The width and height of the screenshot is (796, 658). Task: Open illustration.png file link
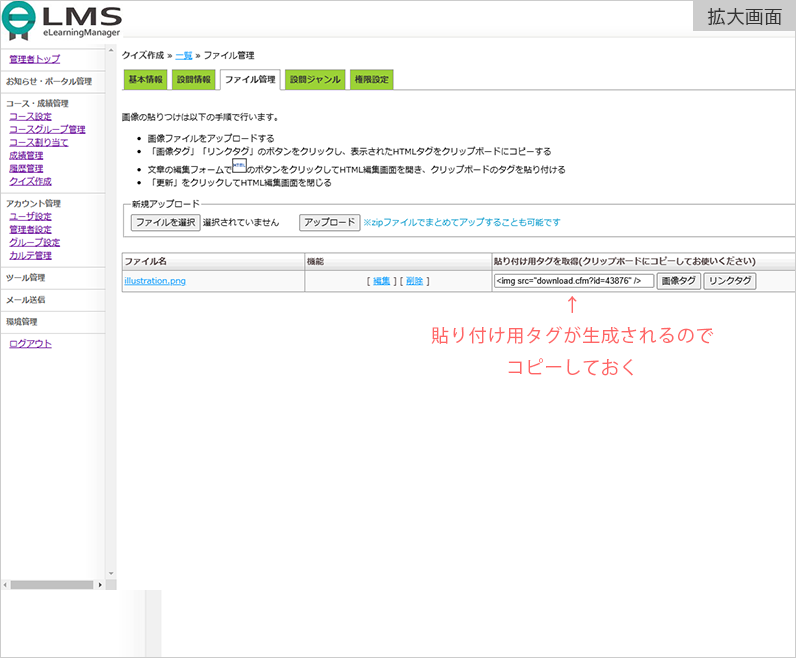pos(155,281)
